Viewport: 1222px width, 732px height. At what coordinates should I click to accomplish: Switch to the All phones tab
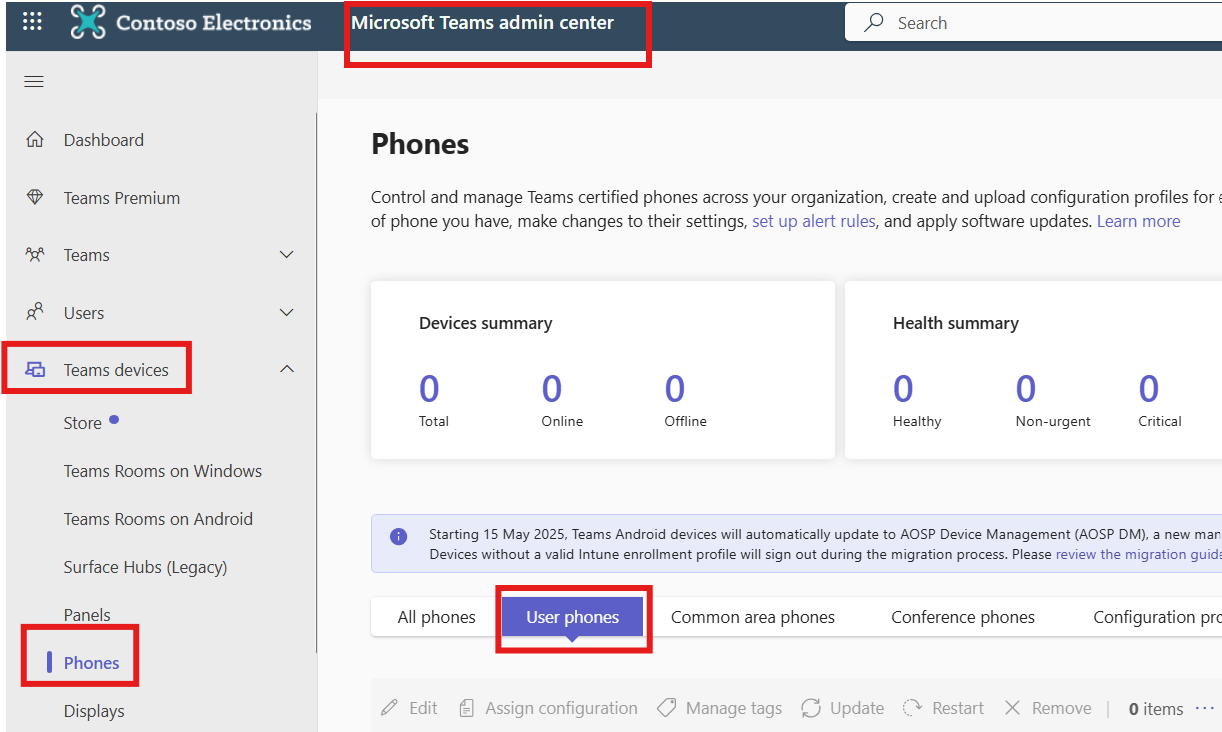[436, 617]
